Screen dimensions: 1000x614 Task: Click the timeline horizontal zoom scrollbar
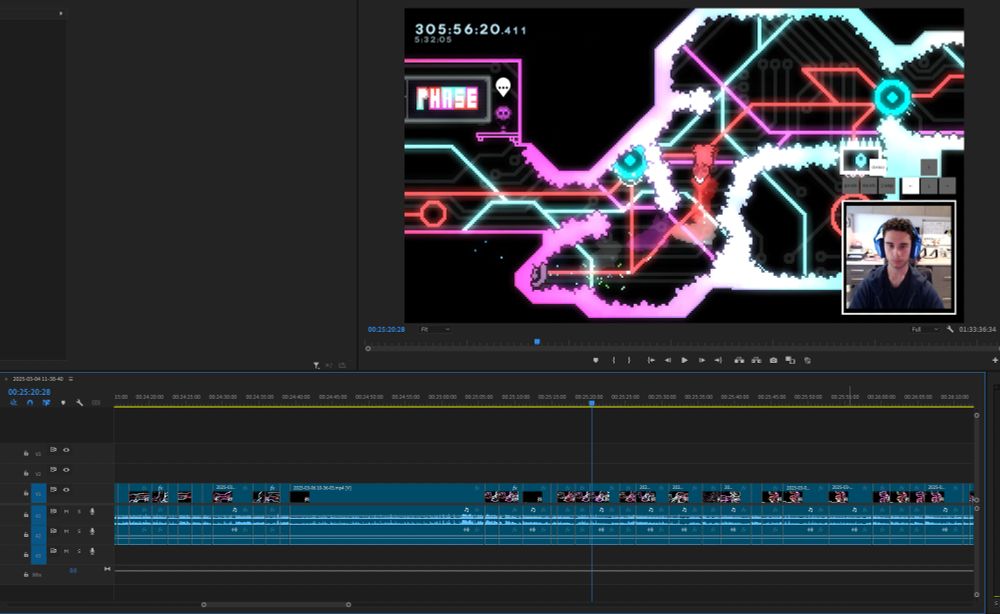(276, 604)
